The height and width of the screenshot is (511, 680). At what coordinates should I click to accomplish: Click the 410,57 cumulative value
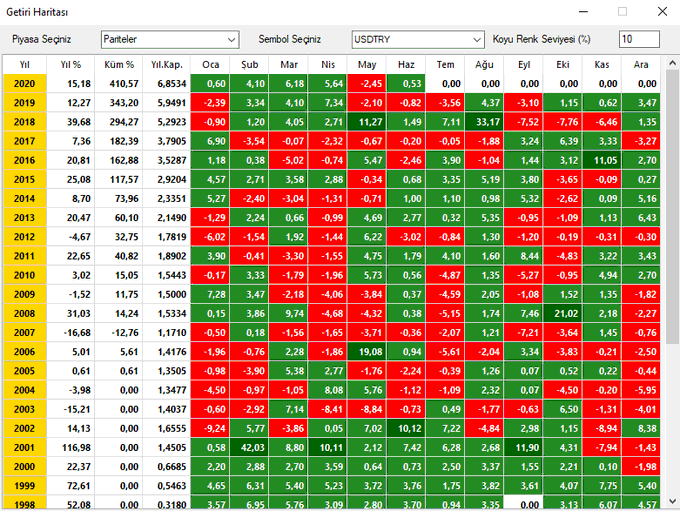119,84
